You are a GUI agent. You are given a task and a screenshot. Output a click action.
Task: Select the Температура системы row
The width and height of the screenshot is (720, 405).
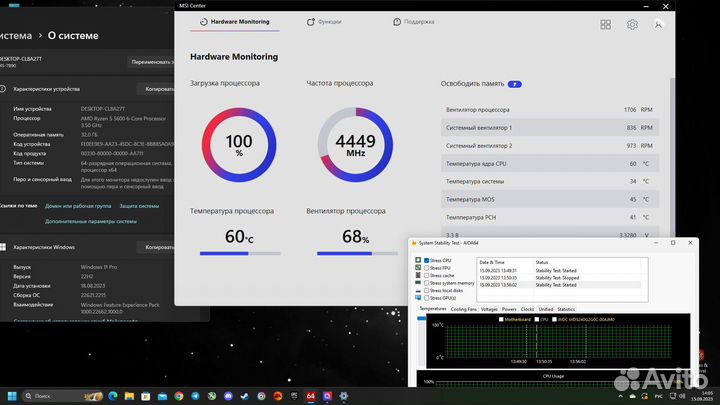[550, 181]
